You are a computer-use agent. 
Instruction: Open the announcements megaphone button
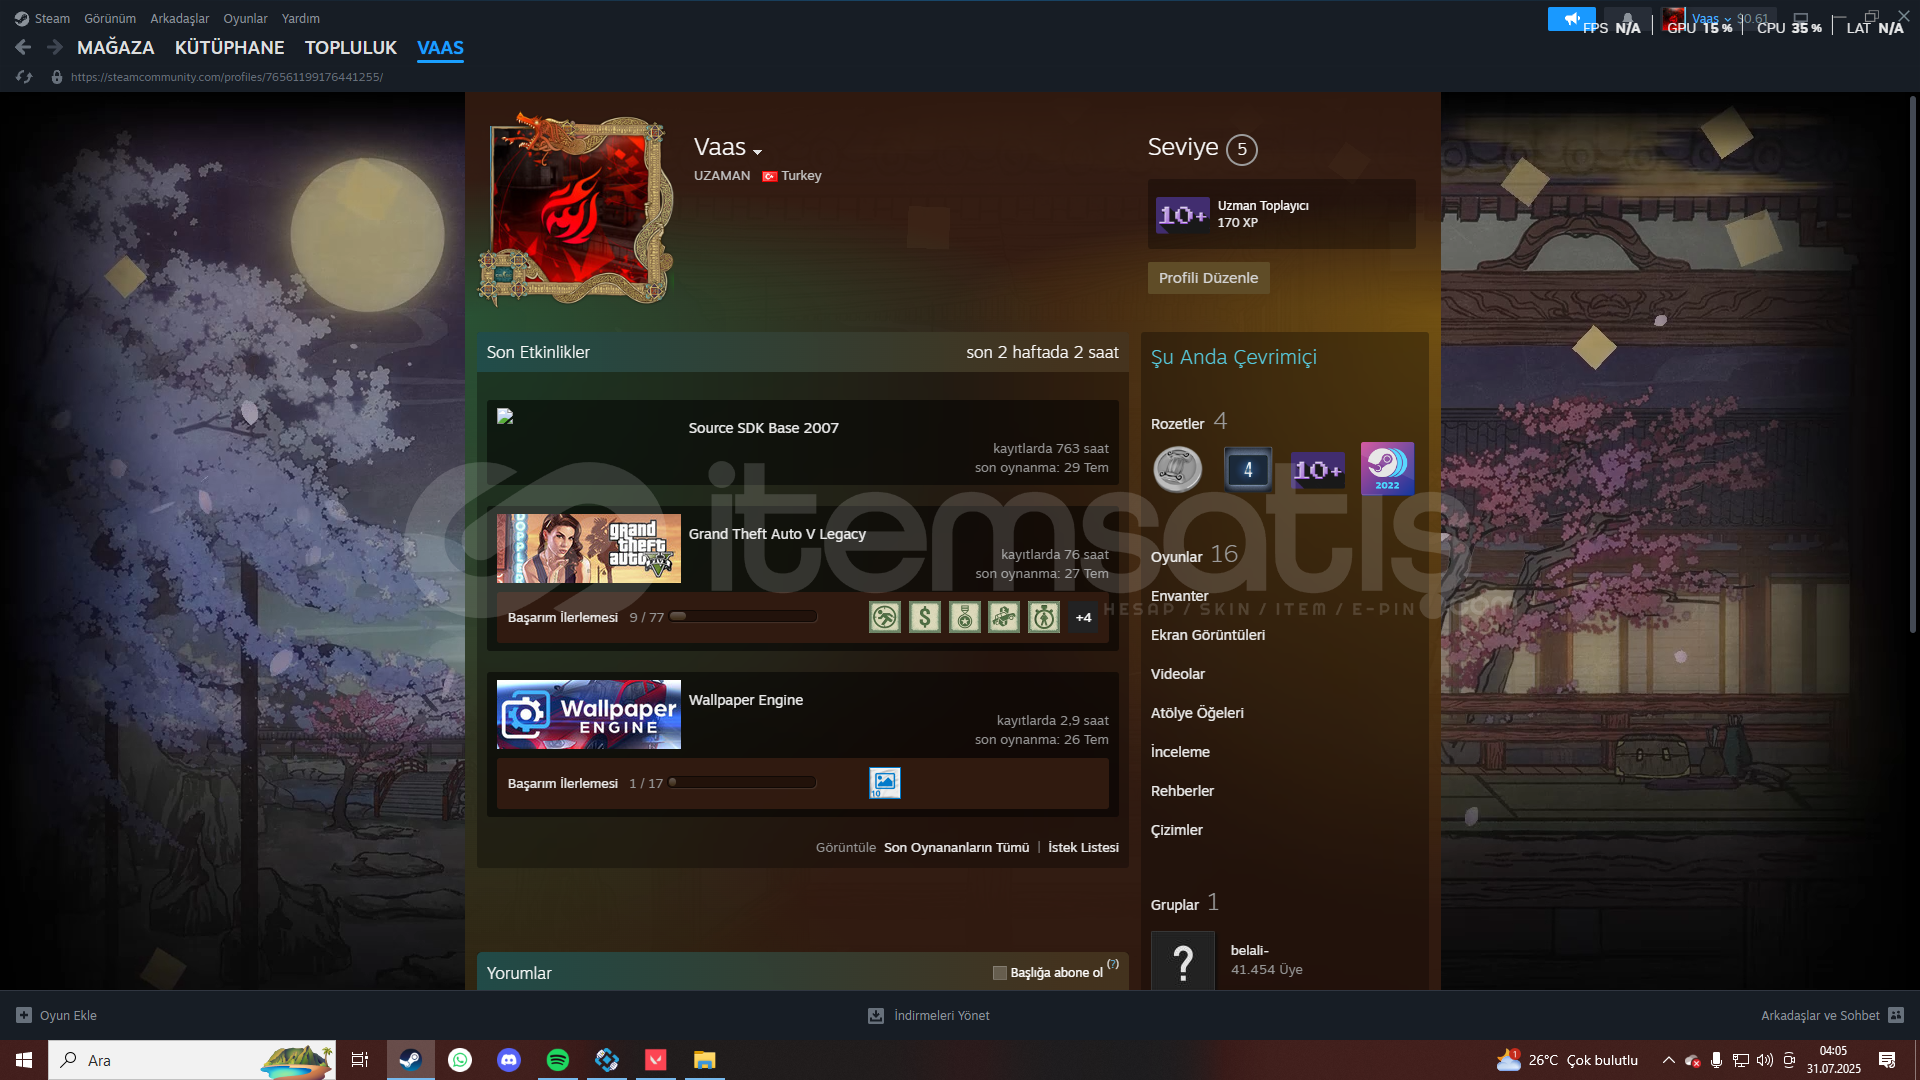tap(1572, 18)
